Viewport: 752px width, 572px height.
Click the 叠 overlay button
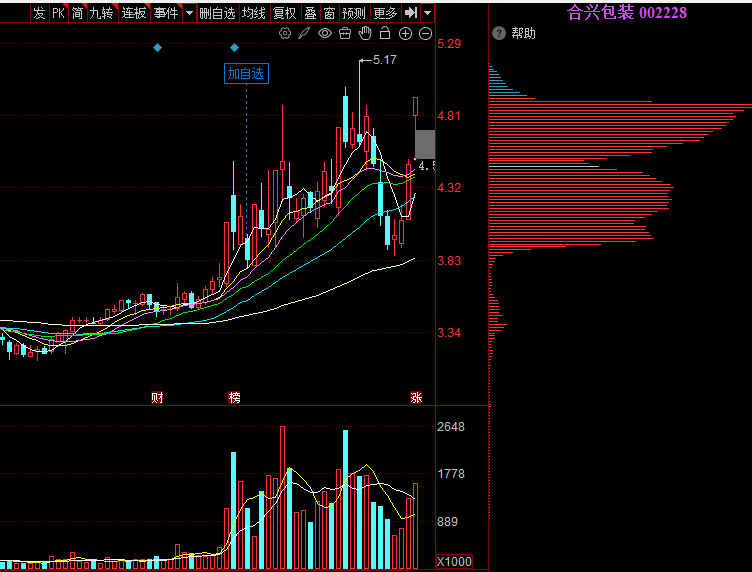310,13
